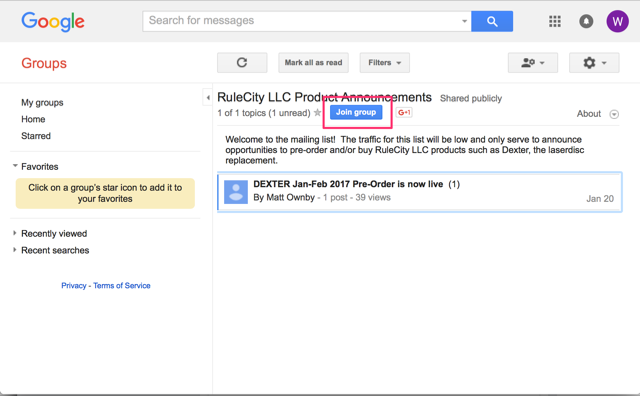Click the Matt Ownby post avatar
This screenshot has width=640, height=396.
pos(236,192)
